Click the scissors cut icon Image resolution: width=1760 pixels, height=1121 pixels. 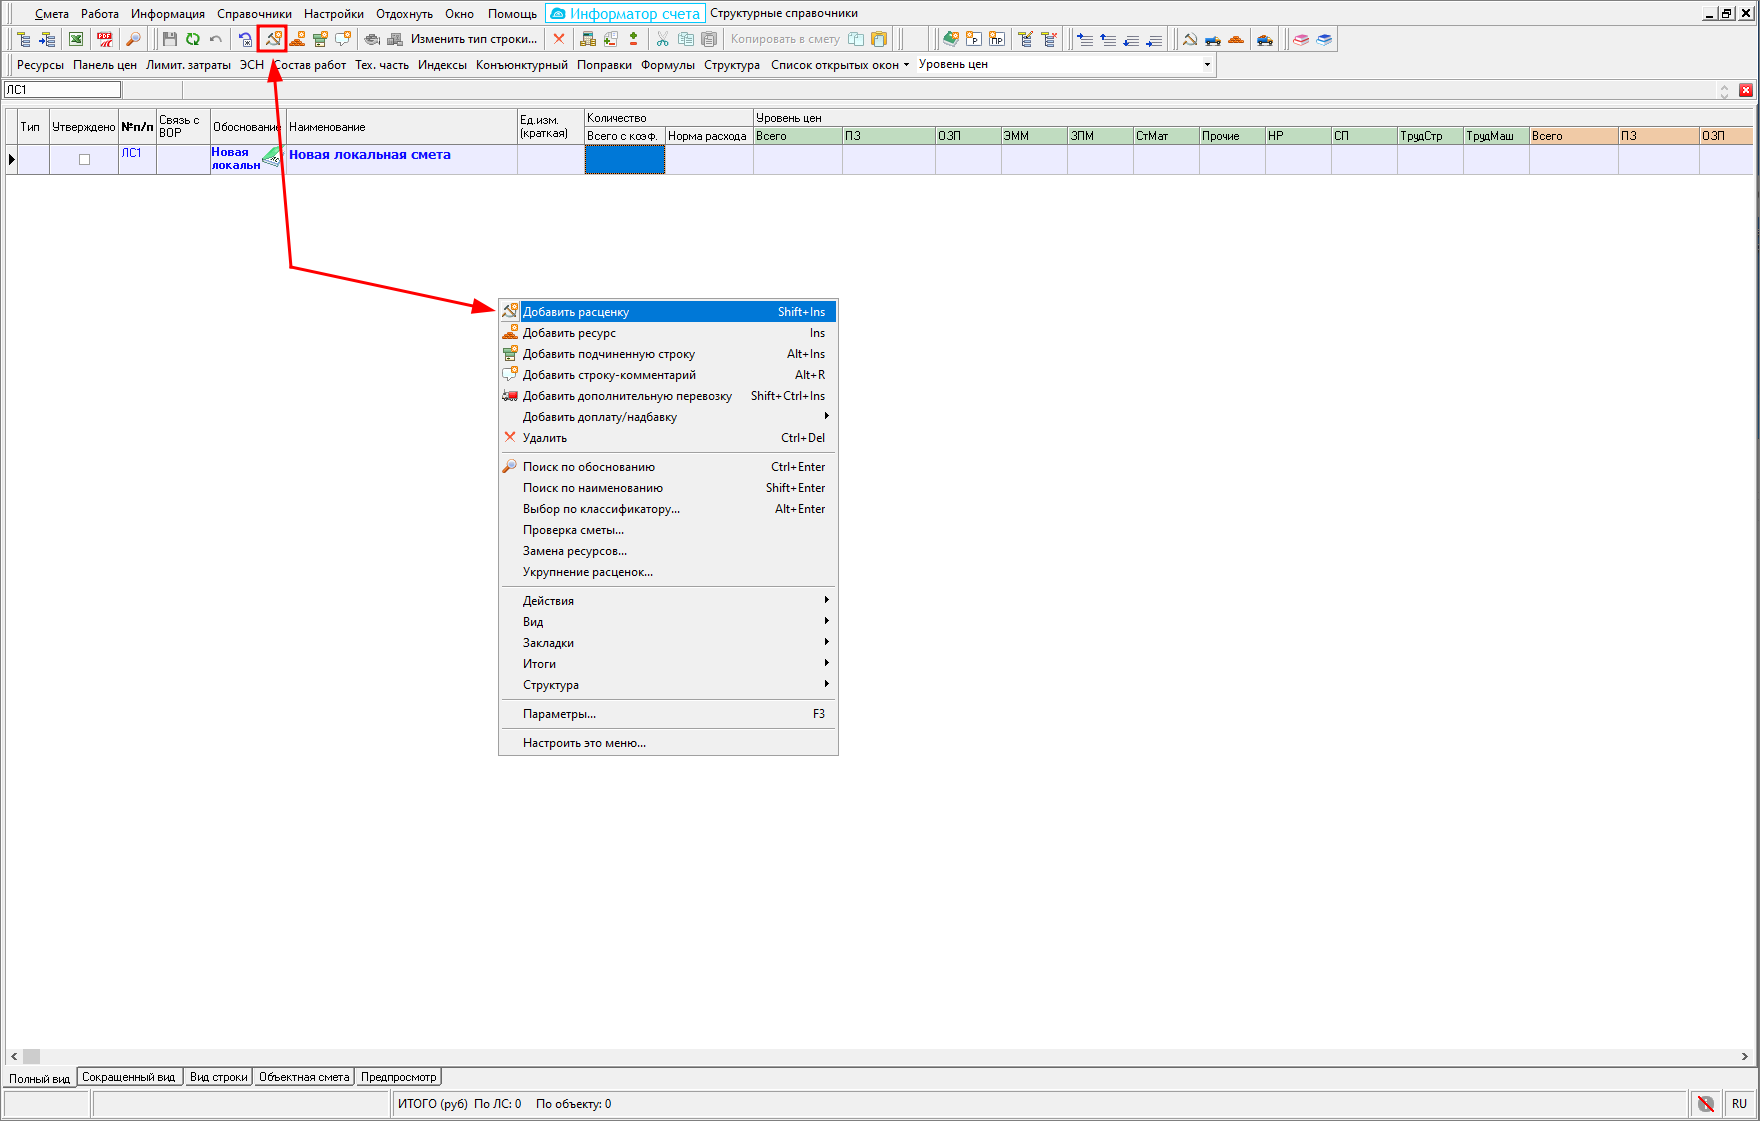pyautogui.click(x=662, y=39)
